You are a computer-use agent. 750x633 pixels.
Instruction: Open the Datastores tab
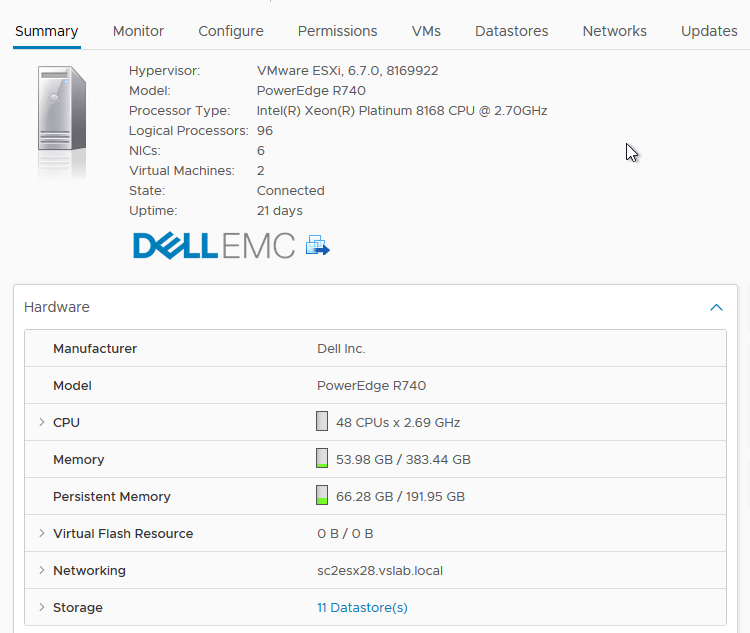coord(512,31)
